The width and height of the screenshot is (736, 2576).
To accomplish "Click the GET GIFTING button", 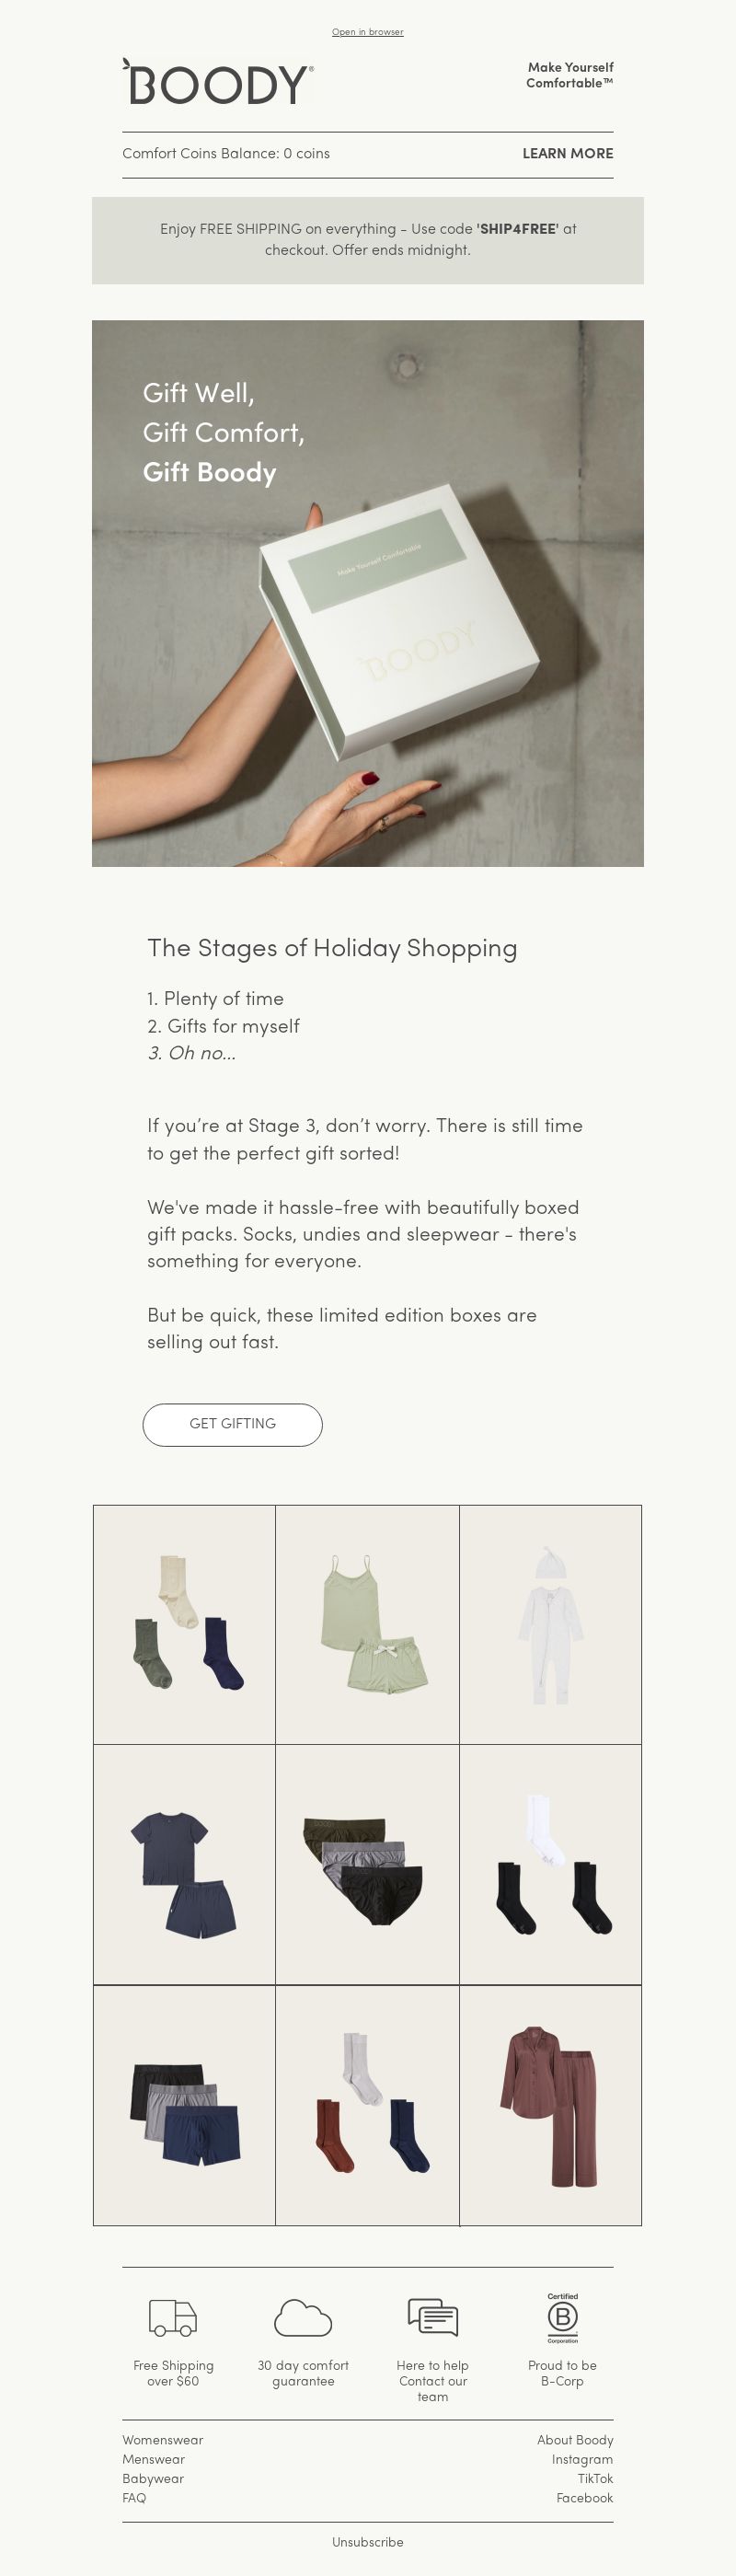I will click(233, 1424).
